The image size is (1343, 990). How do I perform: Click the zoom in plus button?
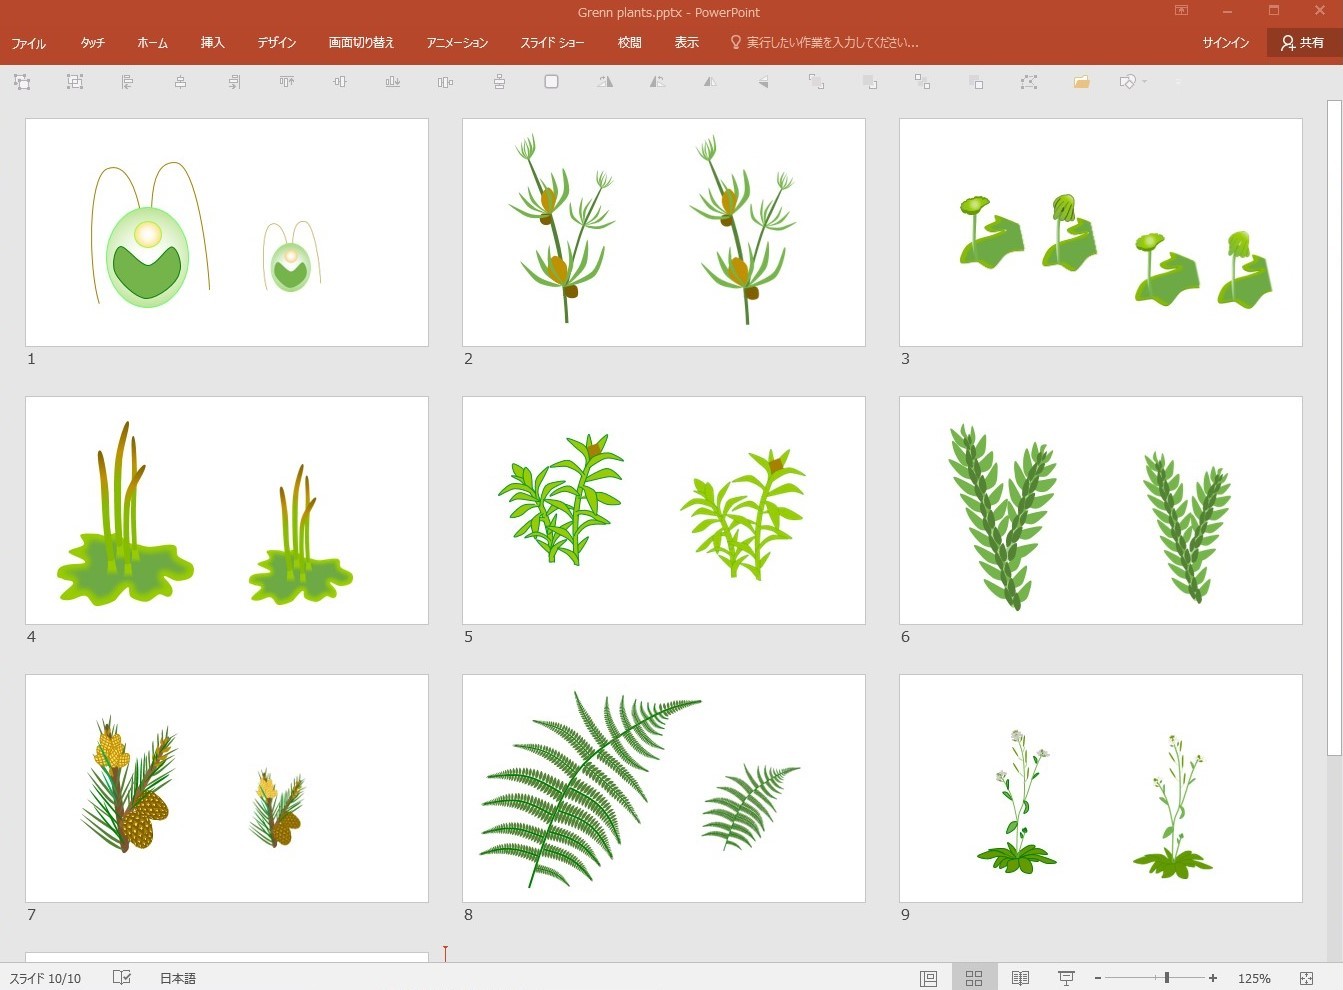point(1213,978)
